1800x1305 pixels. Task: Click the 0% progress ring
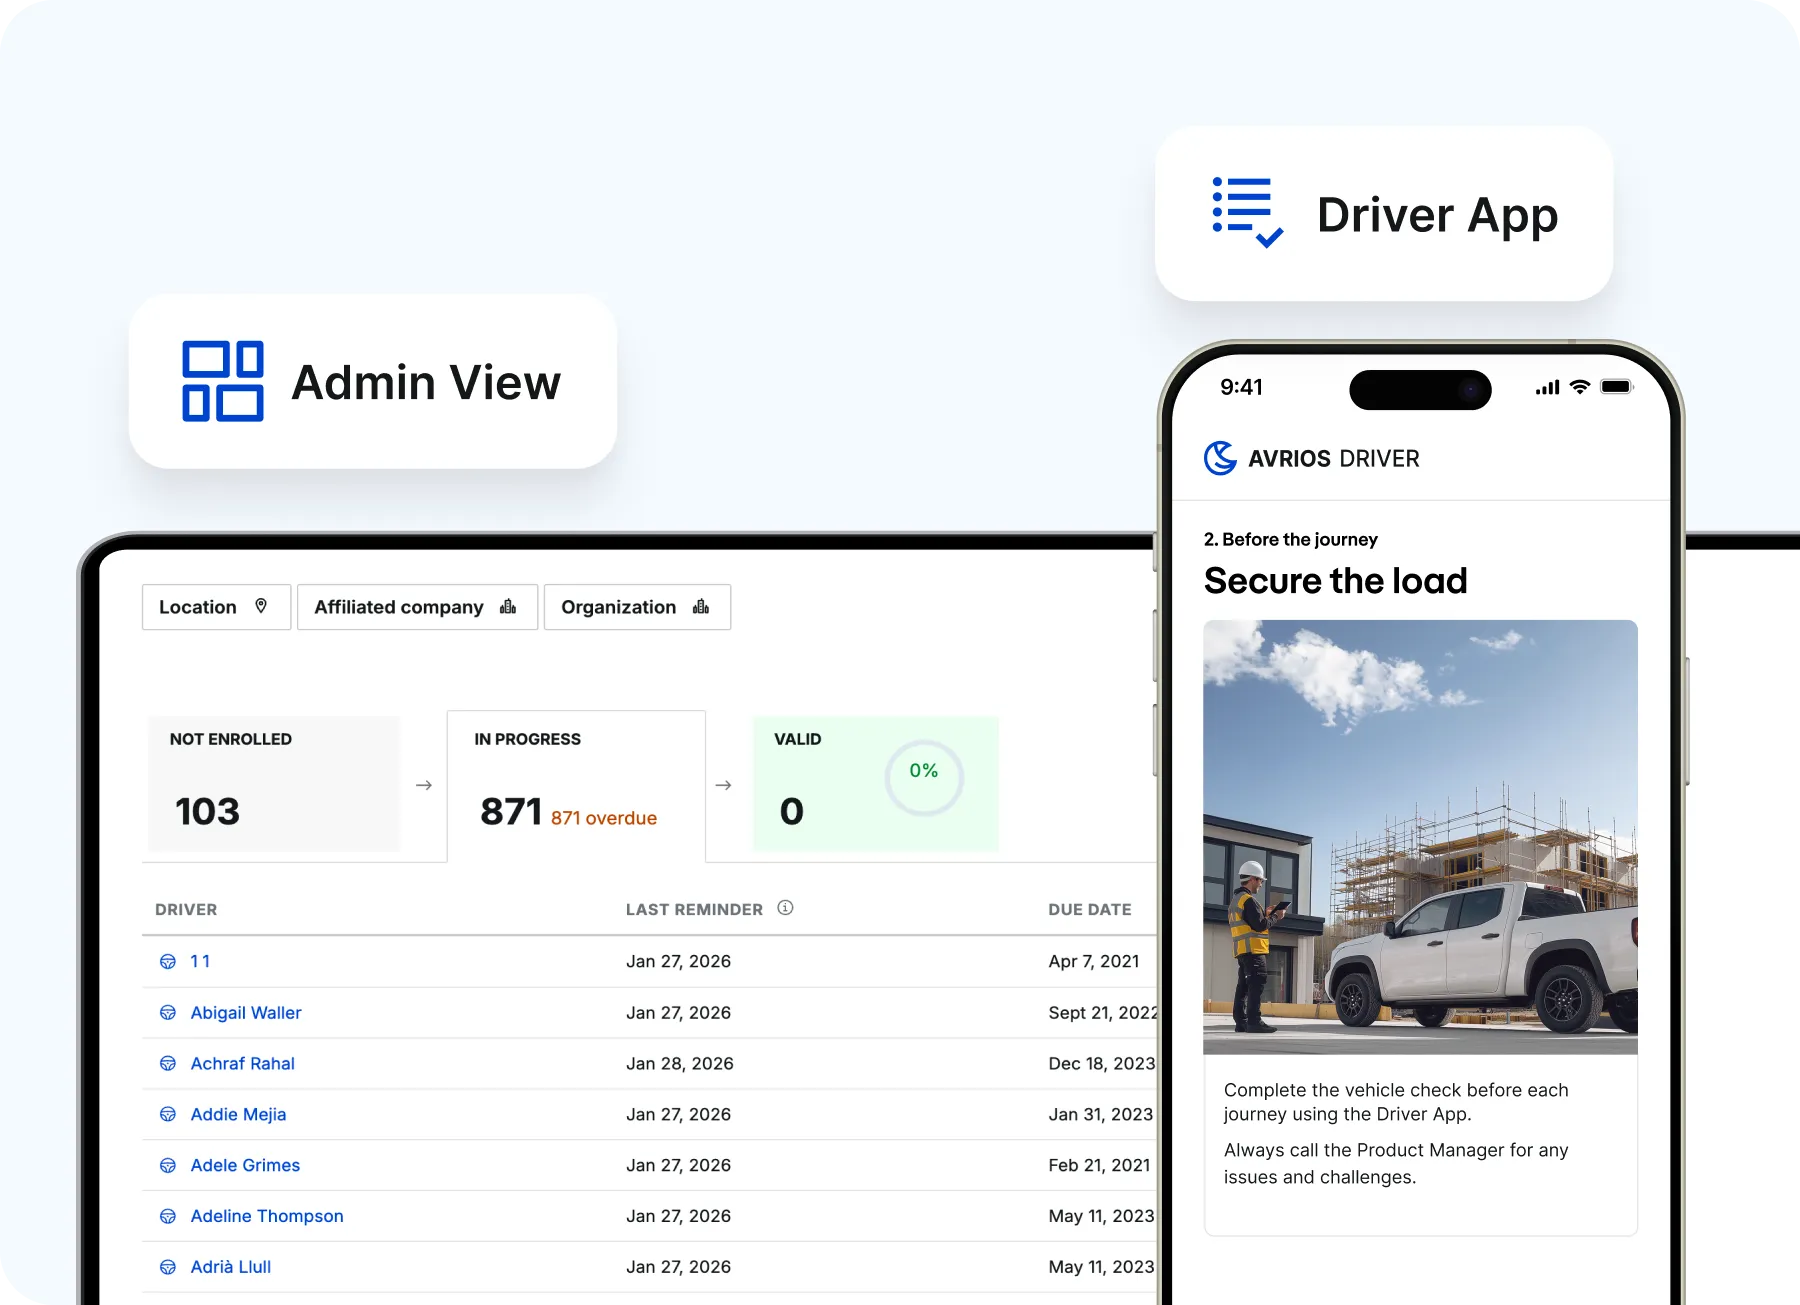924,777
